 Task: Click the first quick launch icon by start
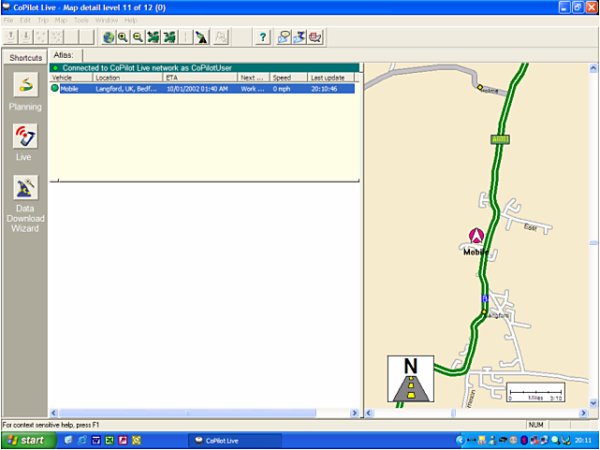[69, 440]
